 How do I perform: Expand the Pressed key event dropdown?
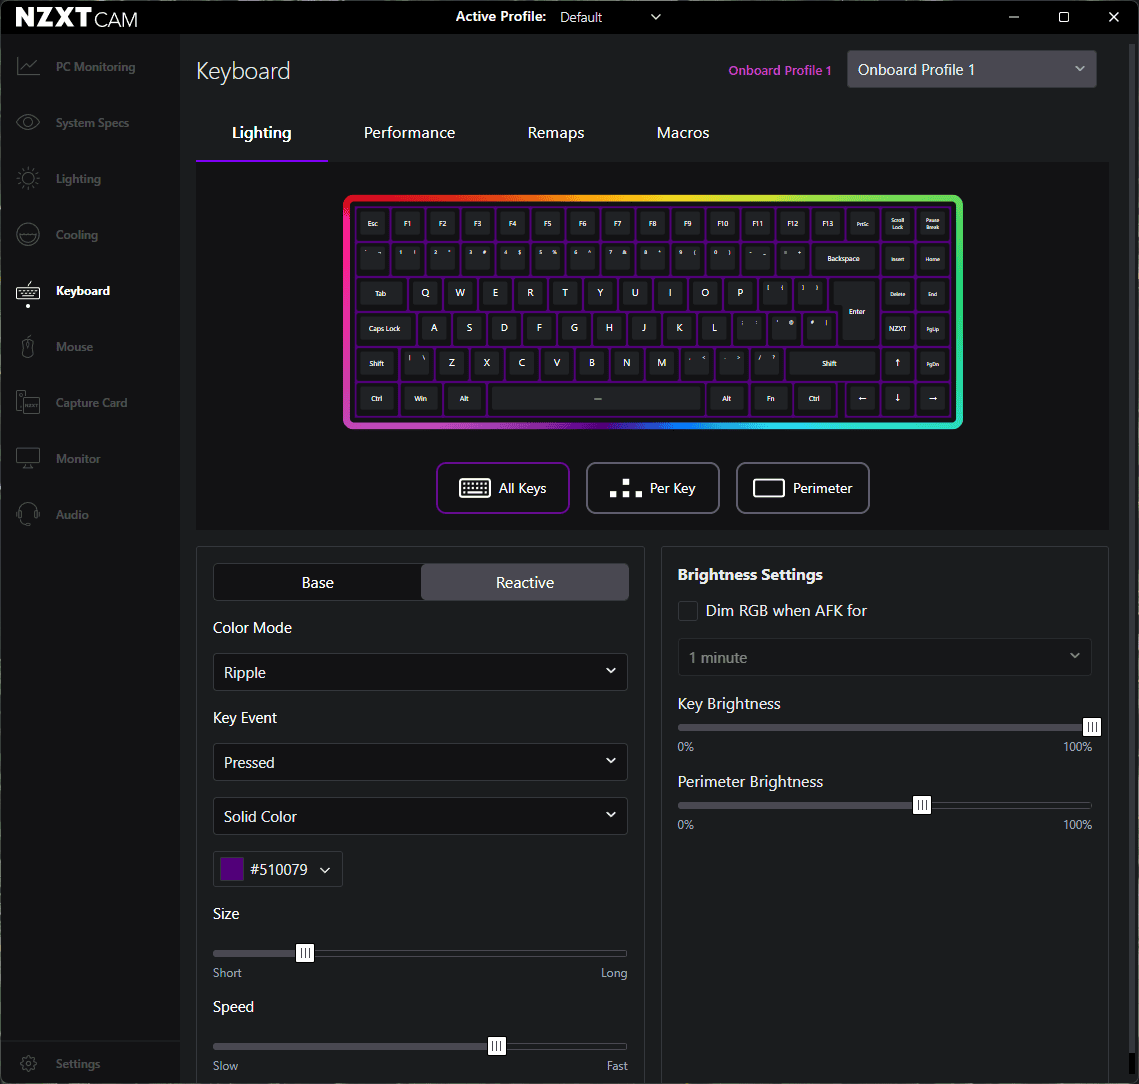(420, 762)
